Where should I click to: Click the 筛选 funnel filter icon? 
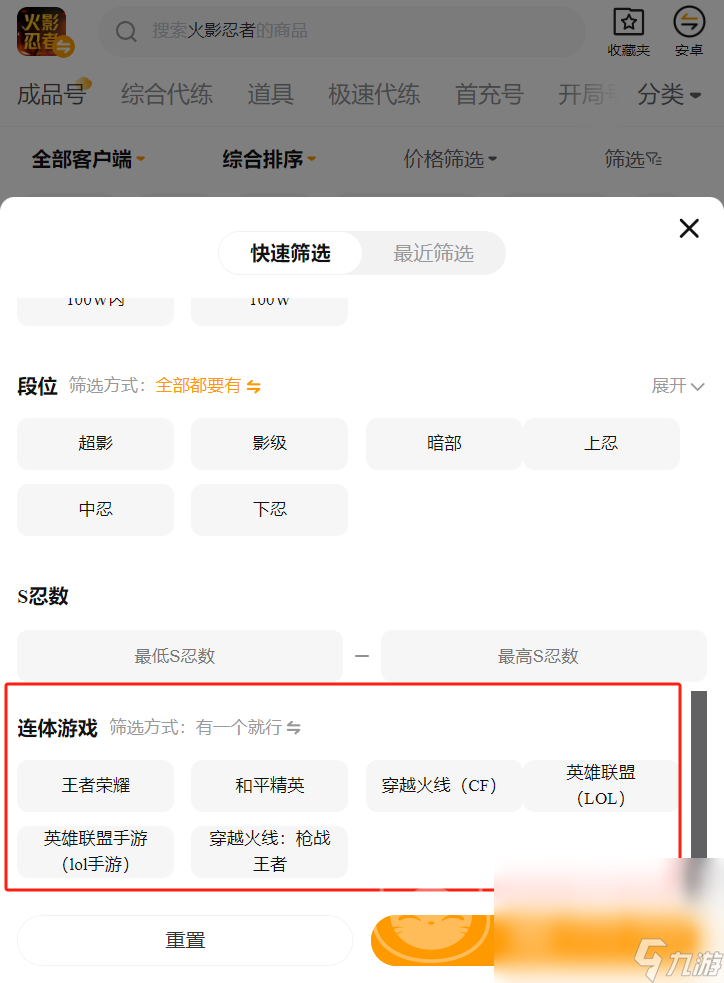click(x=654, y=159)
